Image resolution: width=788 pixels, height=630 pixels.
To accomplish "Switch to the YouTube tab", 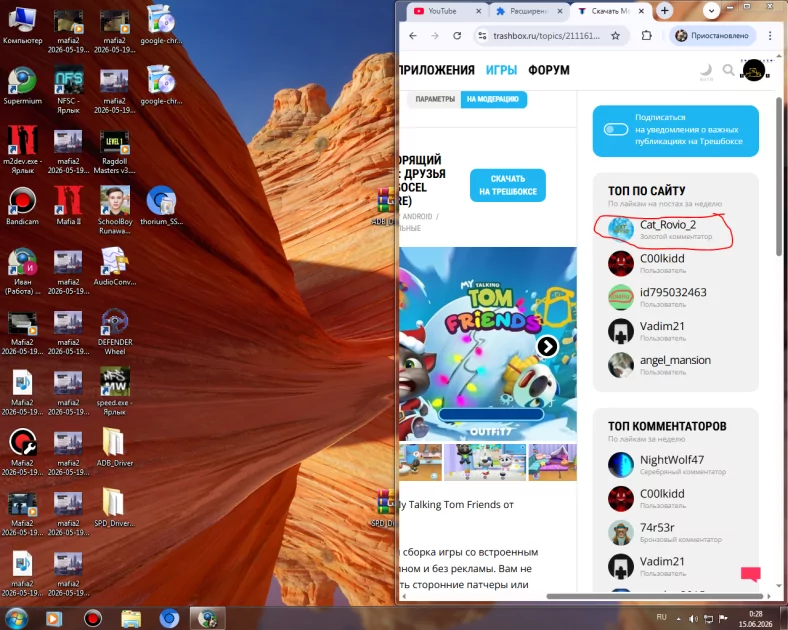I will coord(442,11).
